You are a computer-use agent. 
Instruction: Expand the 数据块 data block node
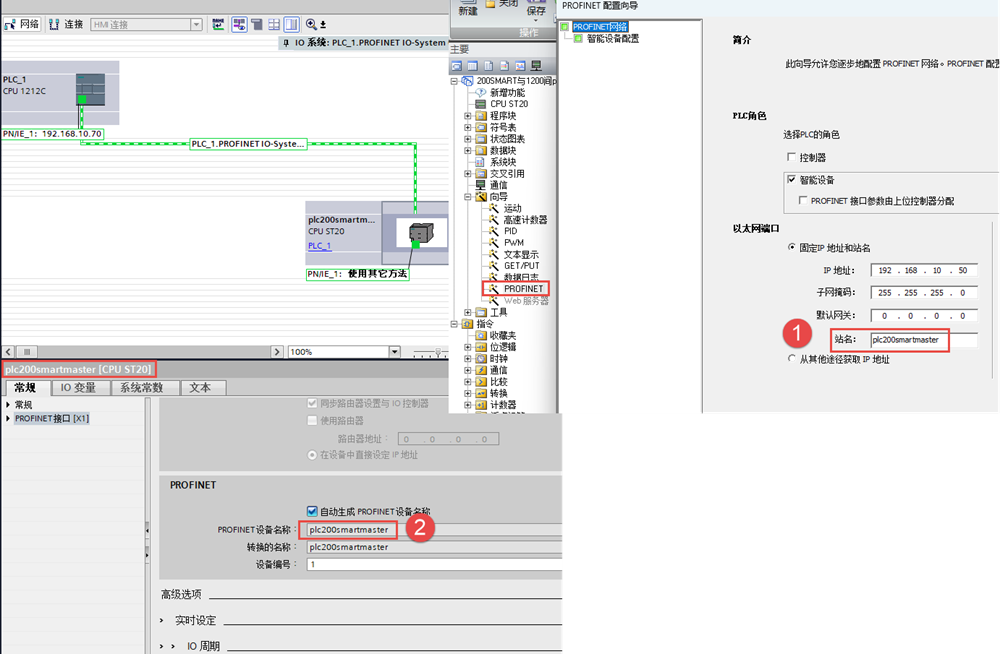coord(467,151)
